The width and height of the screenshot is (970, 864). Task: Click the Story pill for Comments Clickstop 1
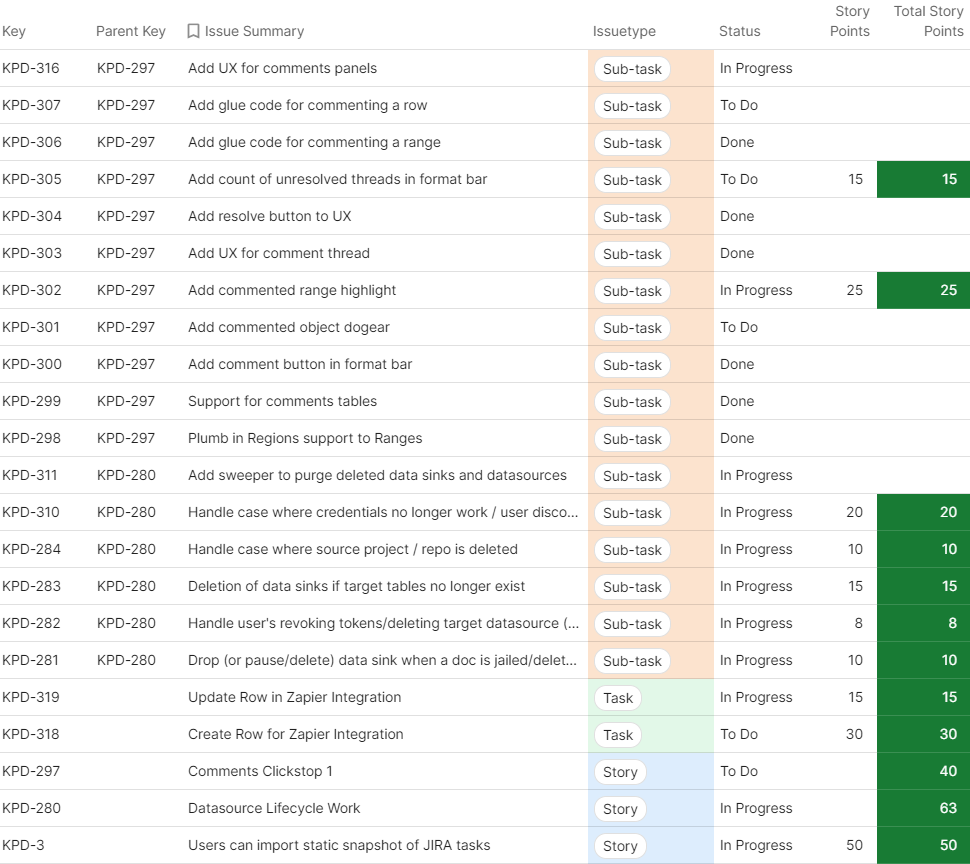(x=620, y=772)
